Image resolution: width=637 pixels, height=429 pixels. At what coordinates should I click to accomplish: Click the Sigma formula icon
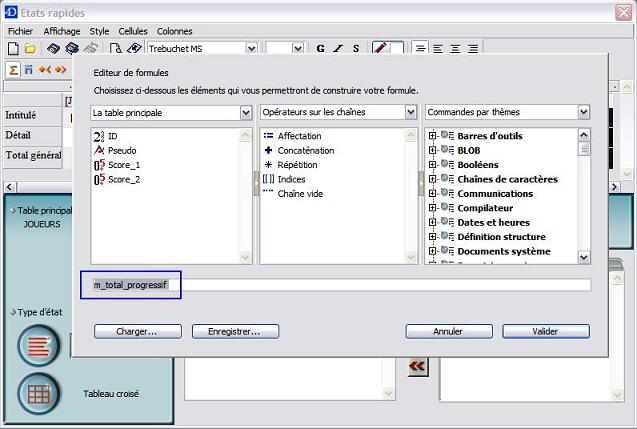(x=13, y=69)
